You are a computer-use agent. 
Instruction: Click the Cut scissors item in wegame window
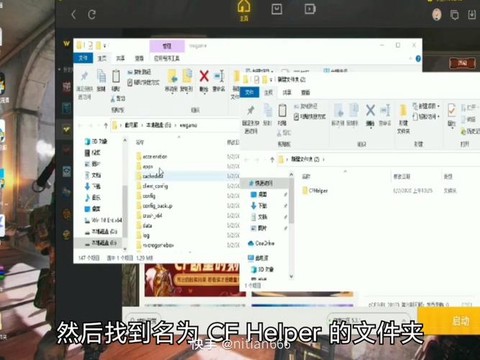point(118,98)
